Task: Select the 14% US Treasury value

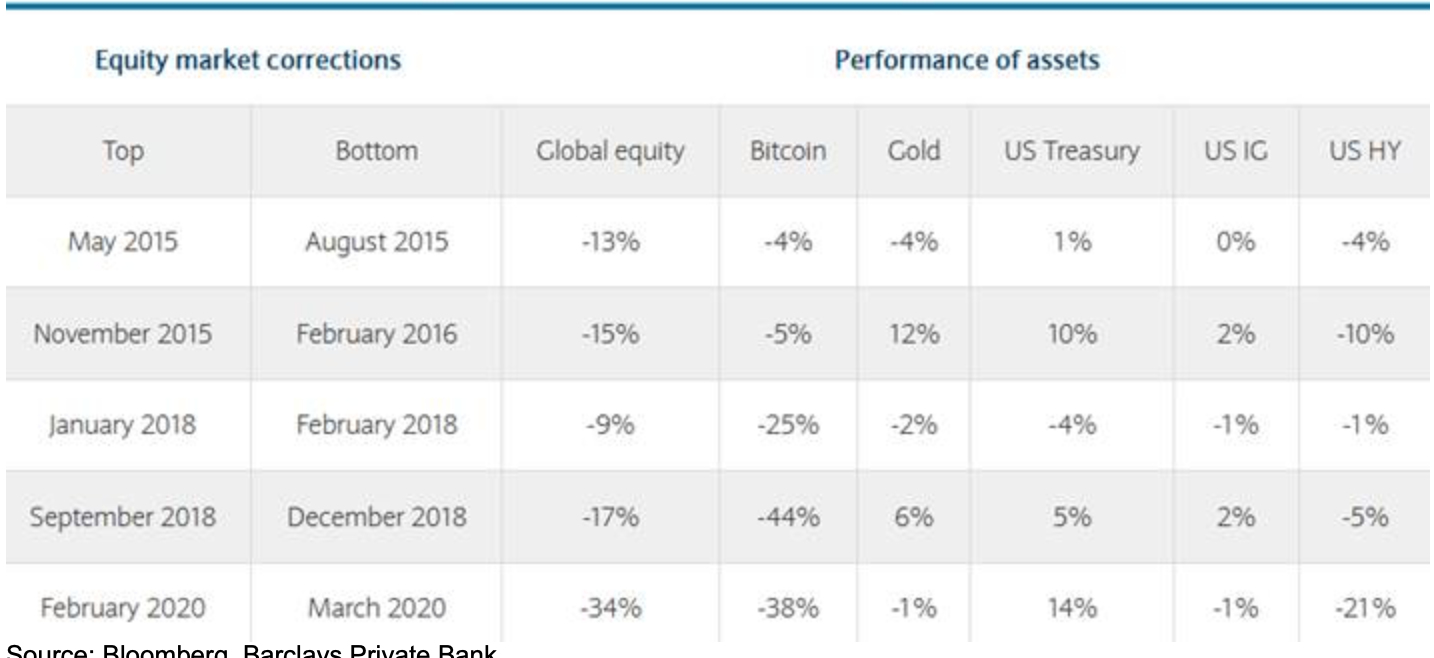Action: coord(1070,609)
